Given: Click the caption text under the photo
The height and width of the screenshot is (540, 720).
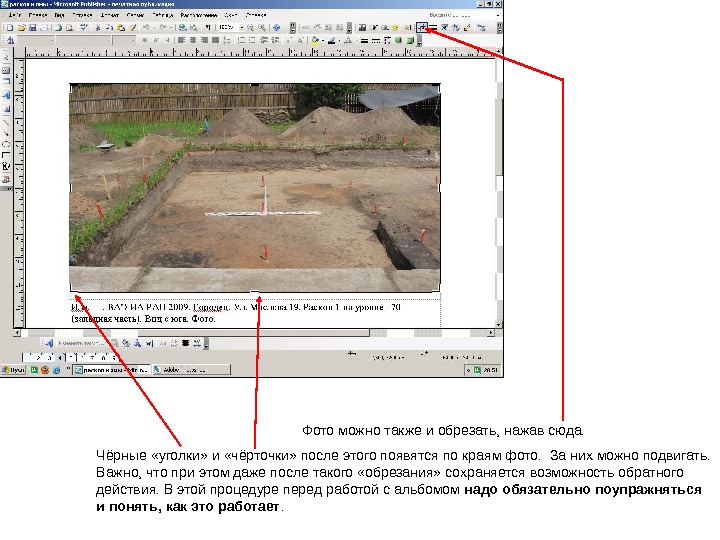Looking at the screenshot, I should pos(236,313).
